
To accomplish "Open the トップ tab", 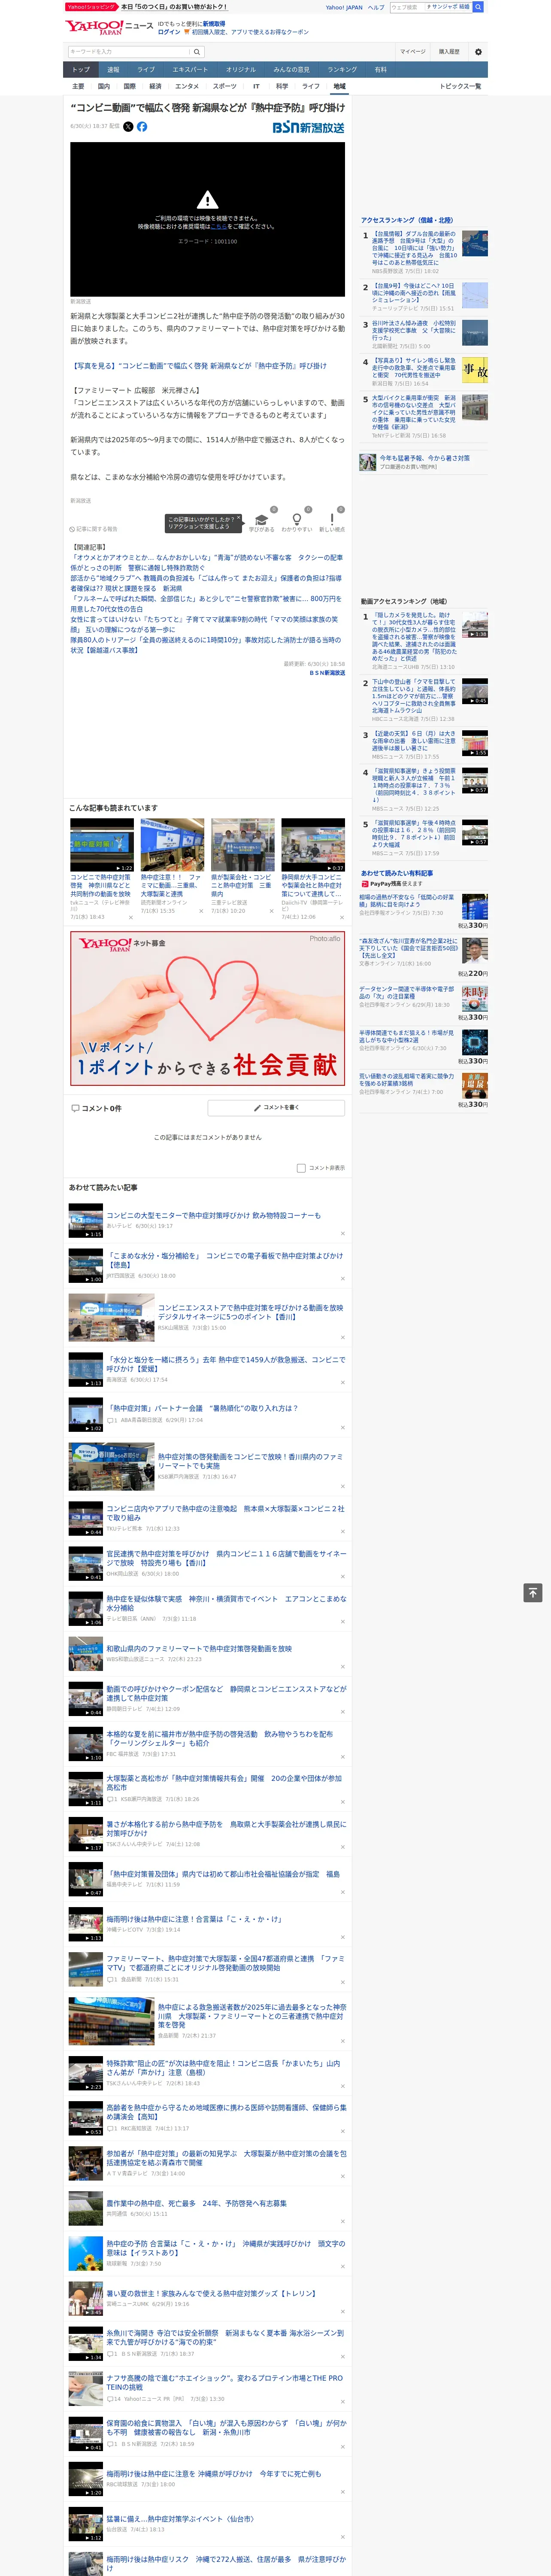I will 81,70.
